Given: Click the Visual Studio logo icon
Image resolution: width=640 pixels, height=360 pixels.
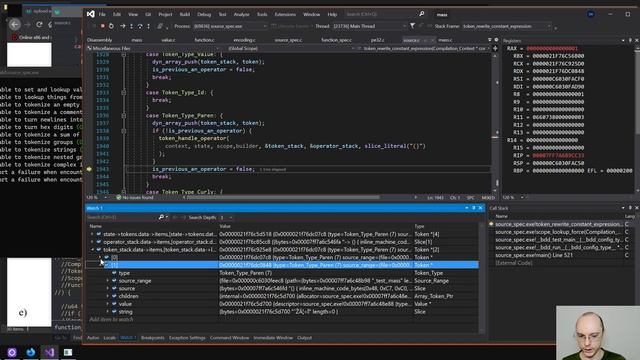Looking at the screenshot, I should tap(91, 14).
